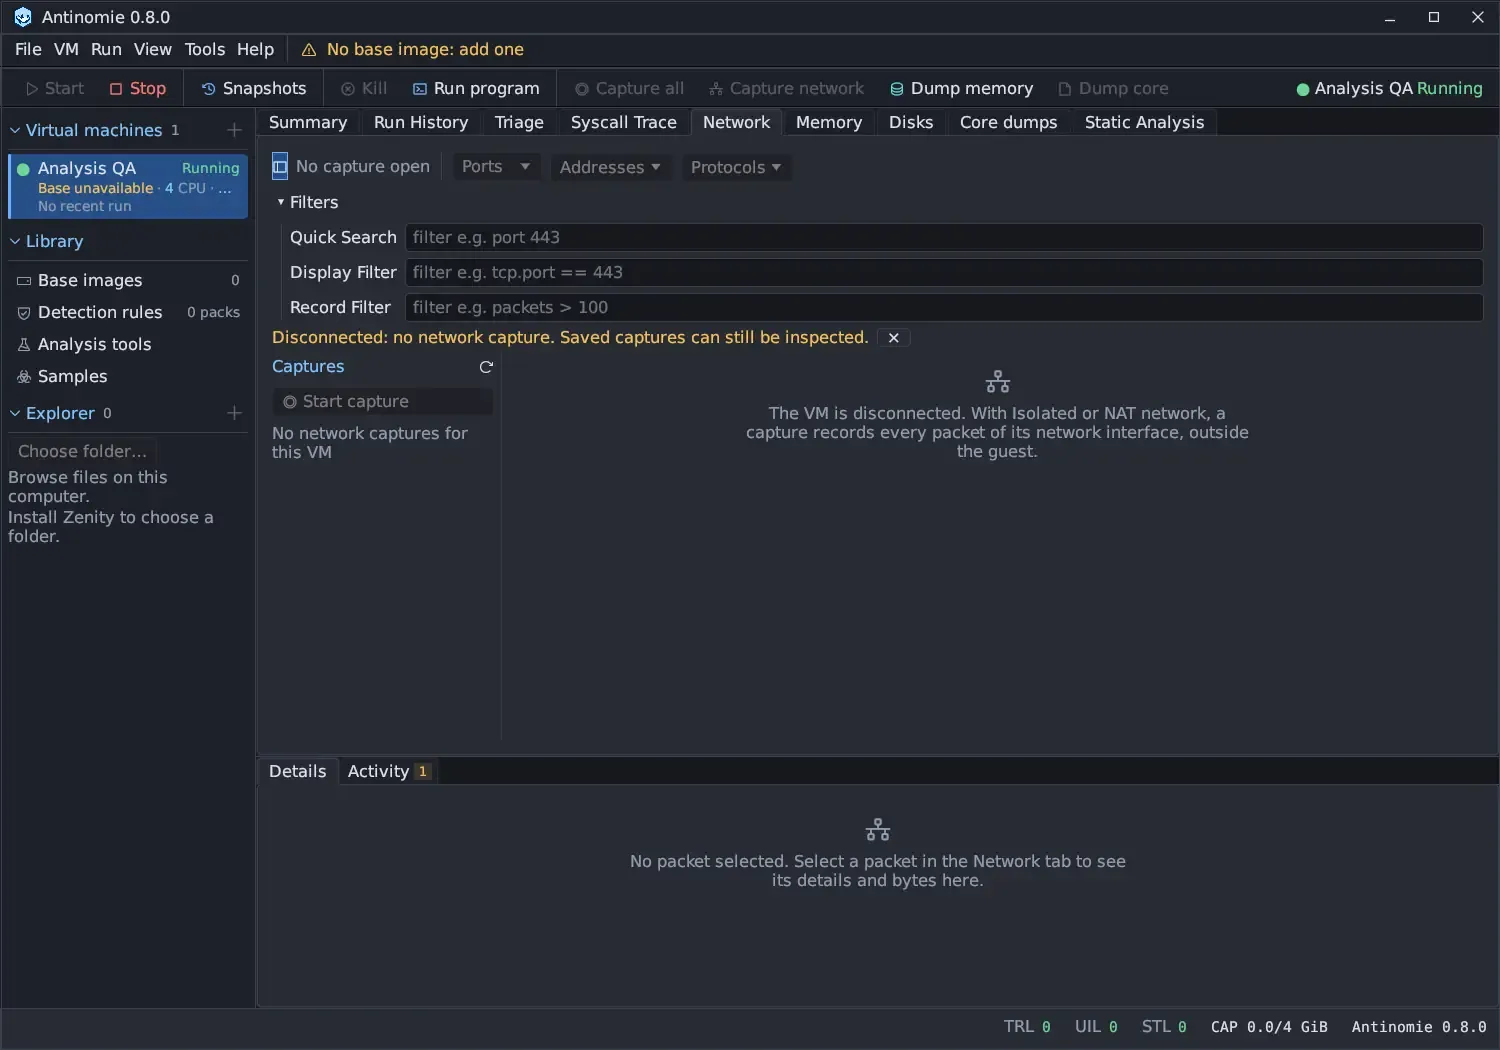Switch to the Syscall Trace tab
This screenshot has height=1050, width=1500.
tap(624, 122)
